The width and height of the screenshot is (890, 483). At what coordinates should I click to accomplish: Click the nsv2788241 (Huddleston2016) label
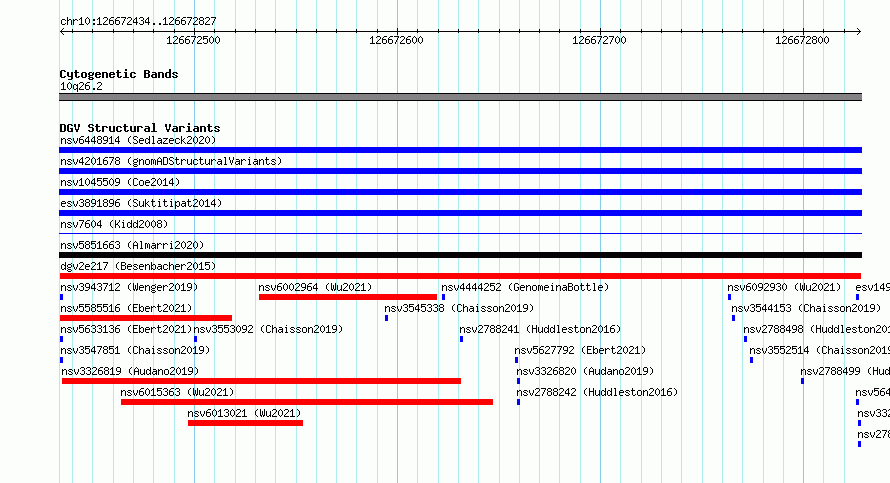point(540,329)
